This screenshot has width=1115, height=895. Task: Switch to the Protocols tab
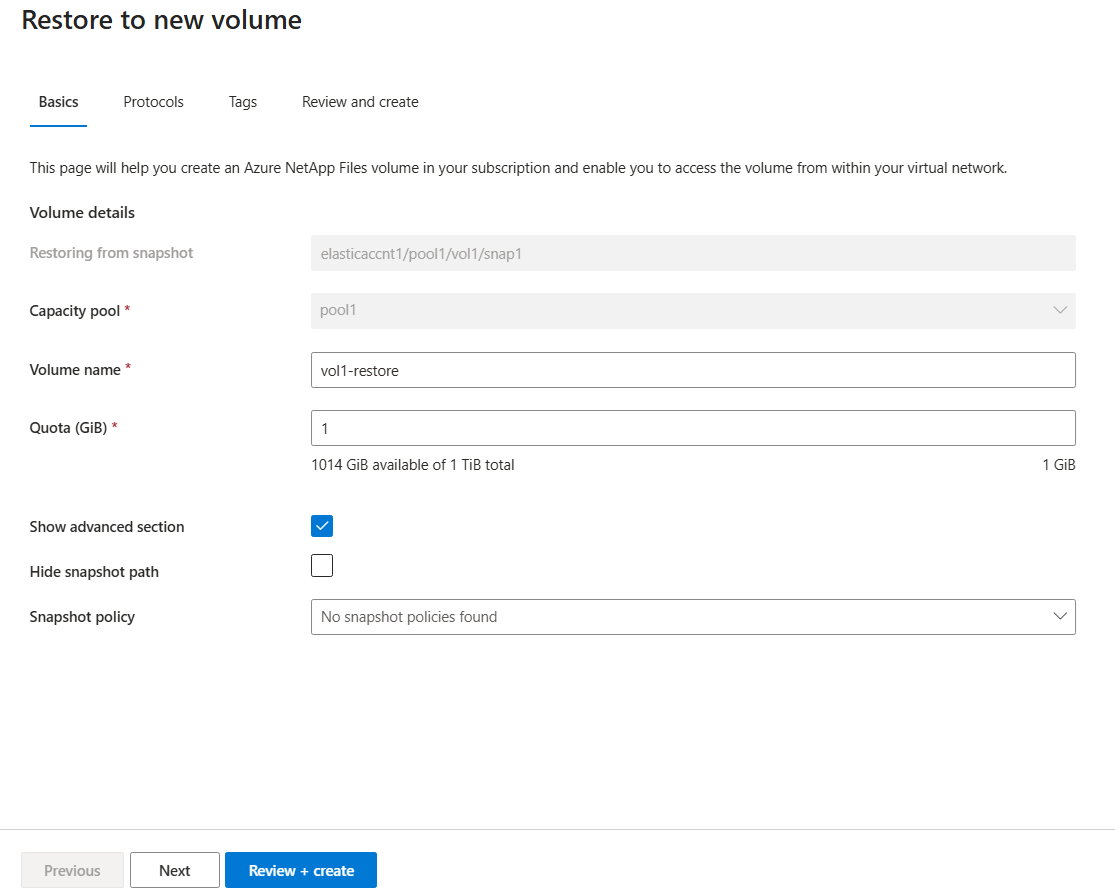153,101
